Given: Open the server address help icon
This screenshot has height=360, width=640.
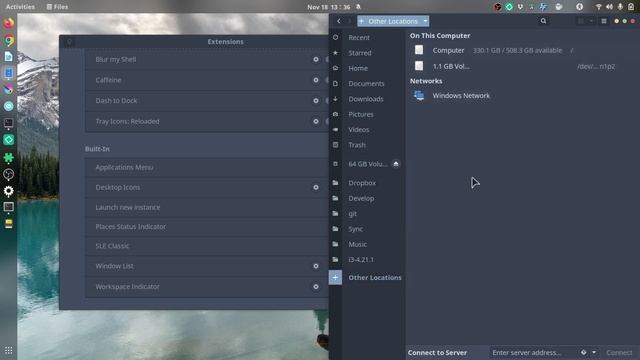Looking at the screenshot, I should pyautogui.click(x=583, y=352).
